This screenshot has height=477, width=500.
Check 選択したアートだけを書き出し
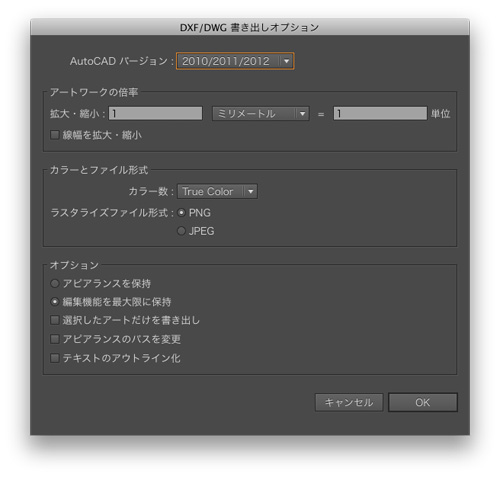54,320
